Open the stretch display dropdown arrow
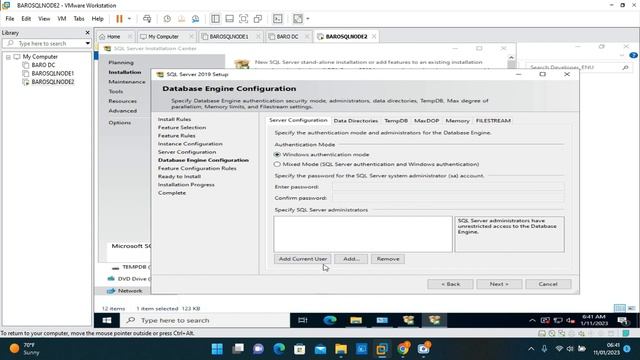 point(308,19)
